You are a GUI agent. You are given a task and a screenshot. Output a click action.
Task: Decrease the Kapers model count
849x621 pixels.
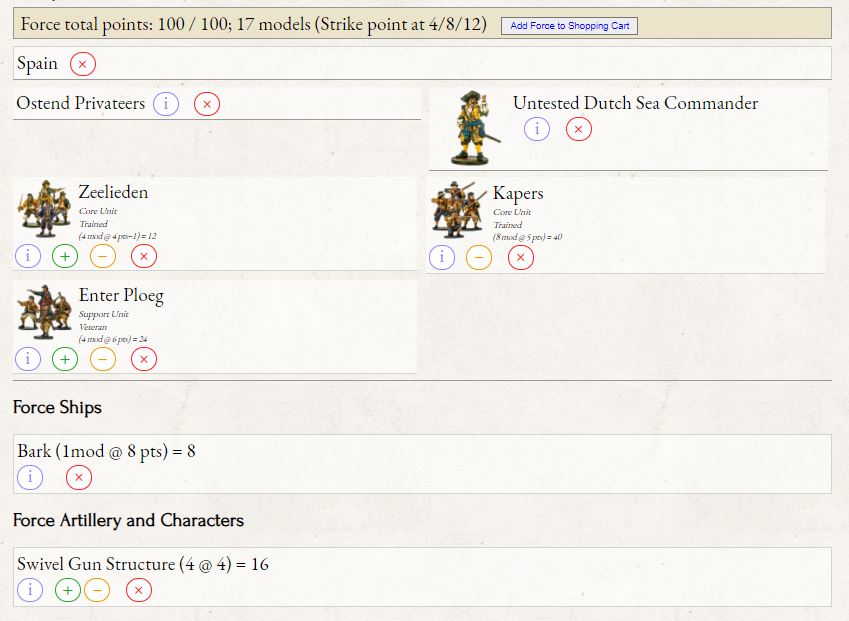point(479,257)
